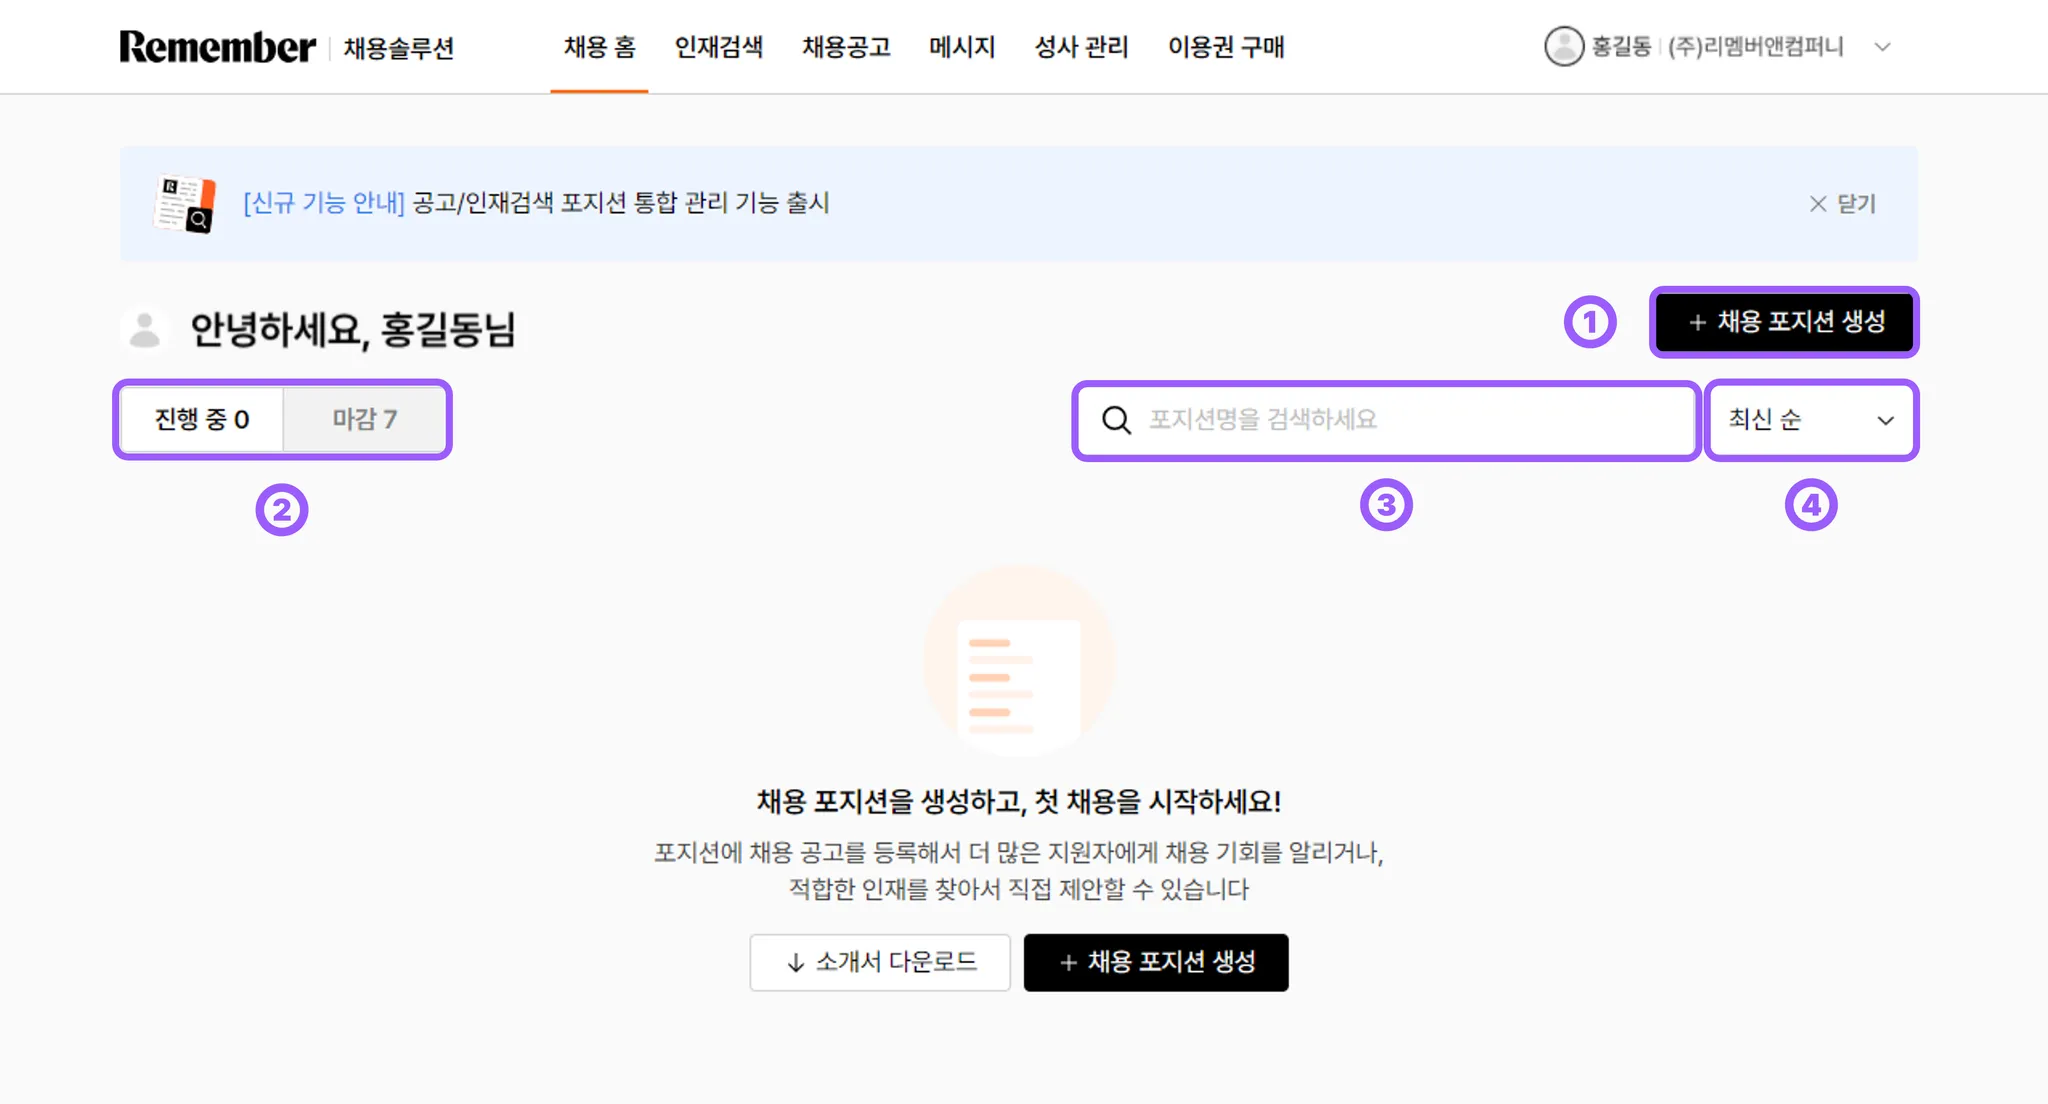The width and height of the screenshot is (2048, 1104).
Task: Go to 인재검색 menu
Action: click(718, 47)
